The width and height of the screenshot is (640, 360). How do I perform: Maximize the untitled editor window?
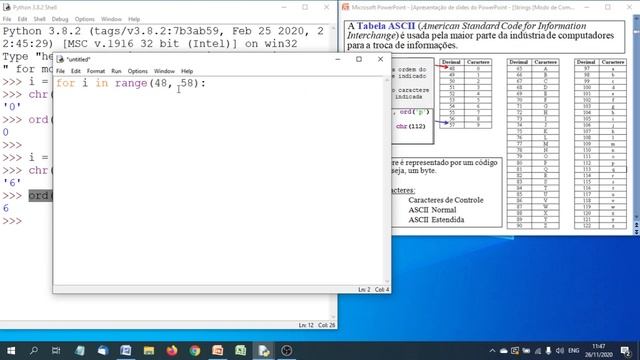click(x=359, y=59)
